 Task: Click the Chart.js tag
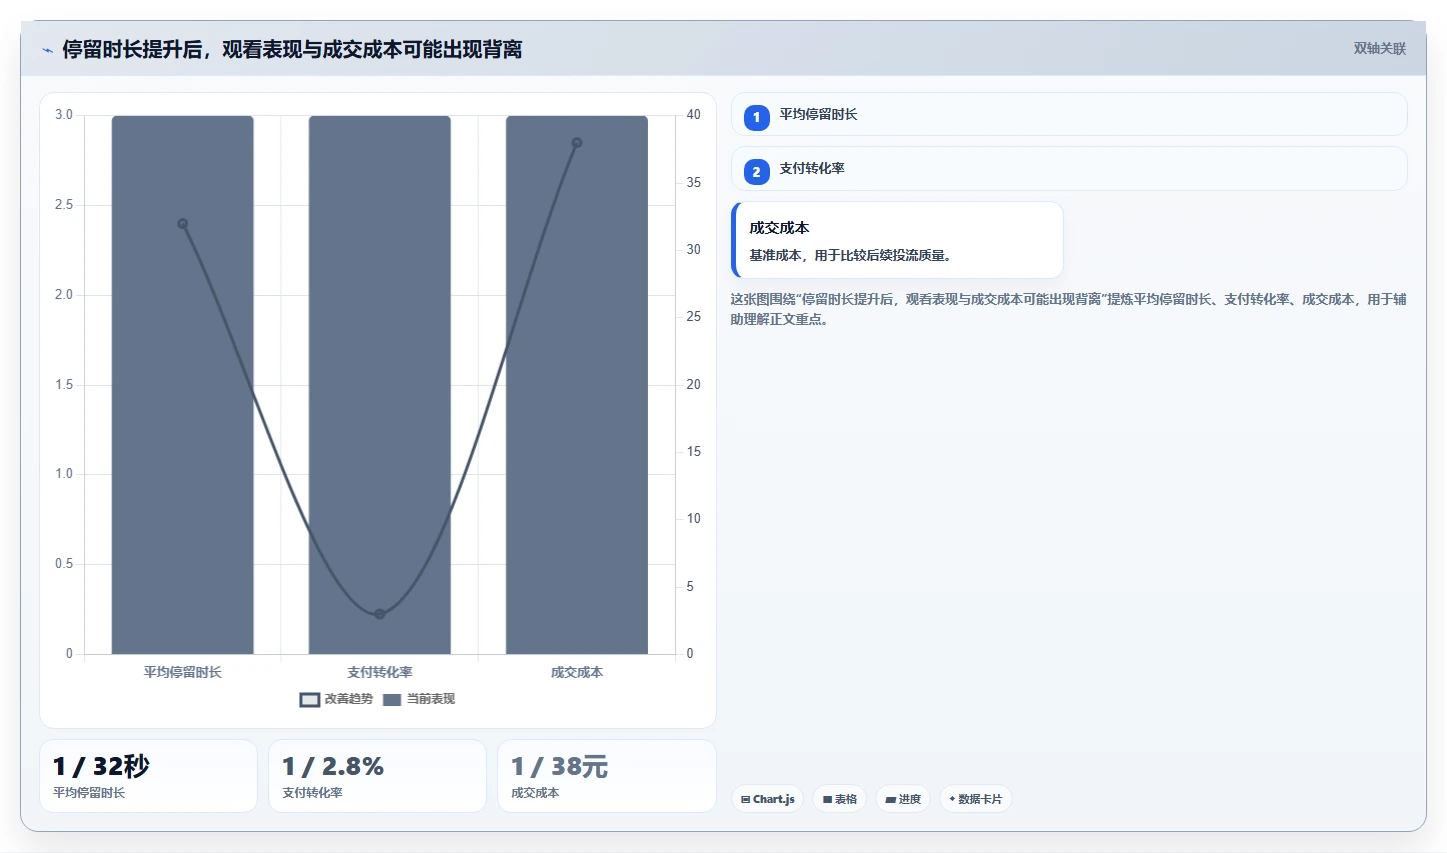768,799
